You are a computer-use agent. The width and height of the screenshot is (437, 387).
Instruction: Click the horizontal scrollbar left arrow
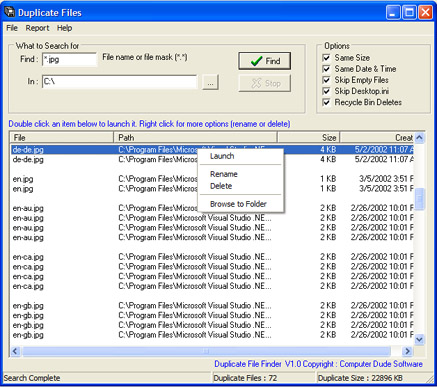[15, 351]
